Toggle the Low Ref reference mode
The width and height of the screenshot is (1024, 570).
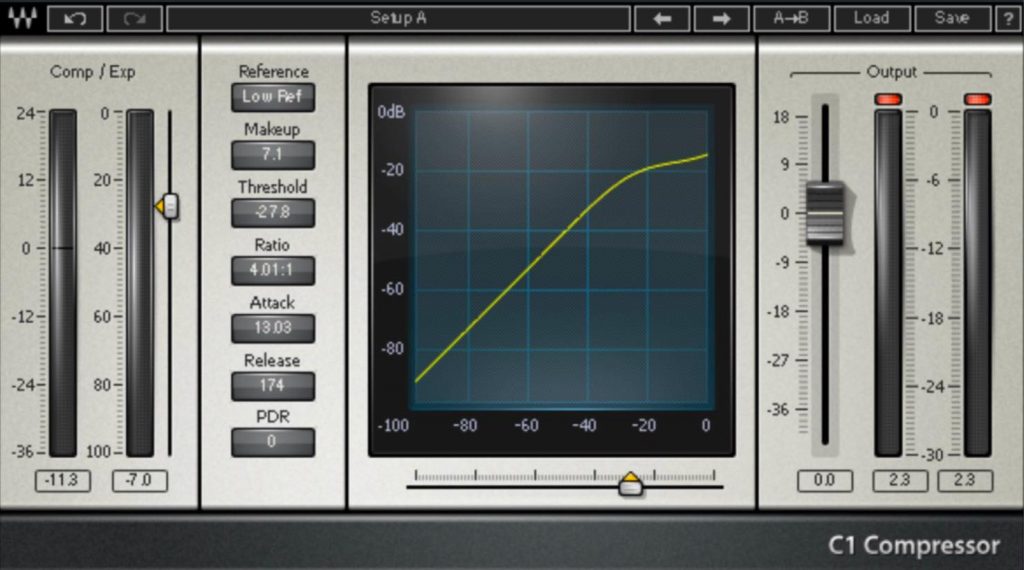pyautogui.click(x=273, y=97)
